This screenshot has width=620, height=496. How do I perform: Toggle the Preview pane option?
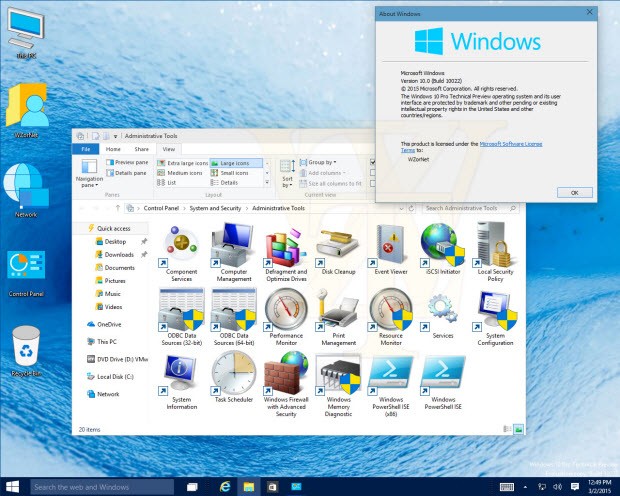(x=127, y=162)
